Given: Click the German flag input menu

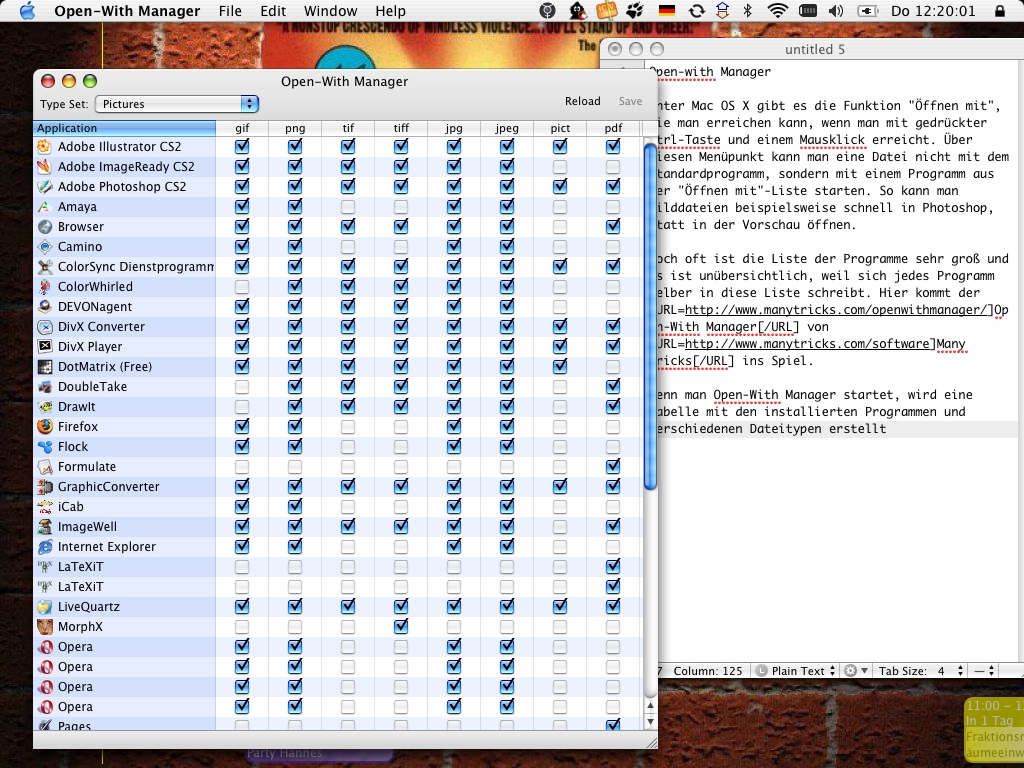Looking at the screenshot, I should [667, 10].
